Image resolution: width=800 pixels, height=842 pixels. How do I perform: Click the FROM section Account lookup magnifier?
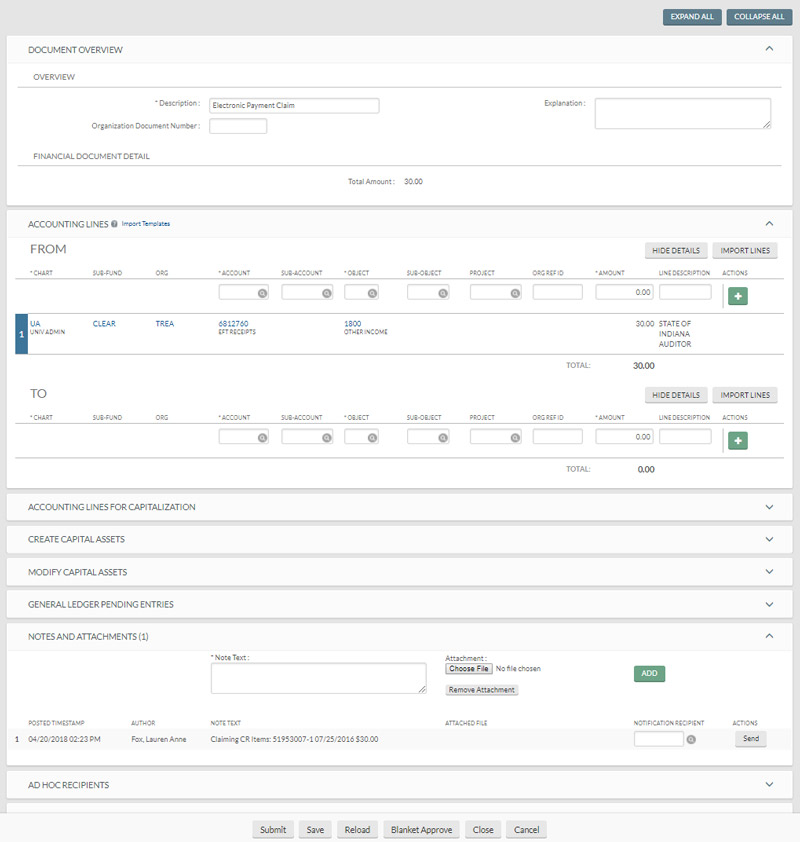(x=262, y=294)
